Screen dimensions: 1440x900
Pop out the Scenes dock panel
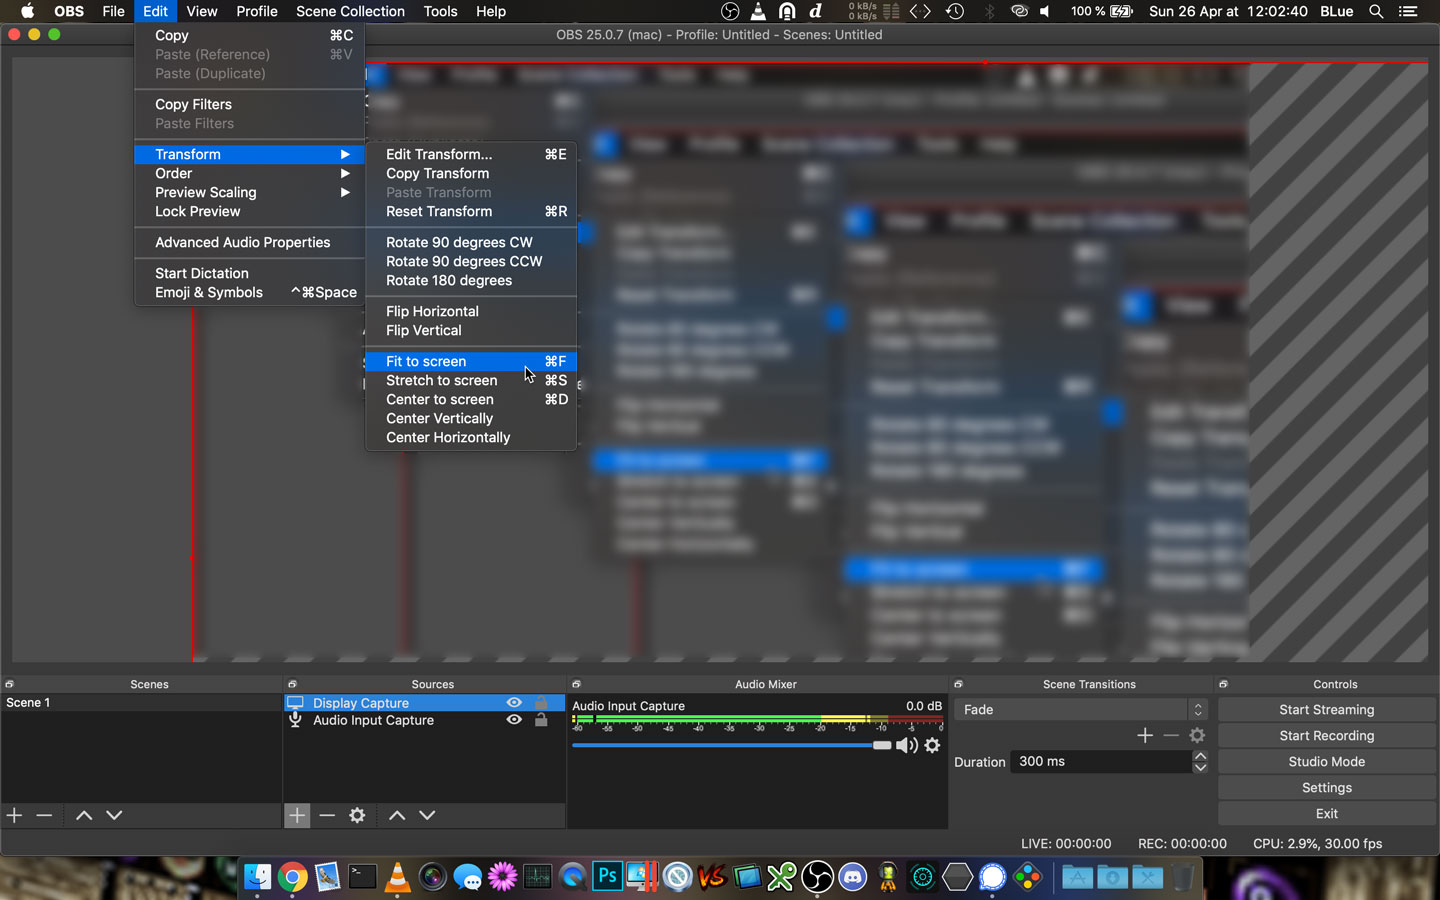(x=9, y=685)
